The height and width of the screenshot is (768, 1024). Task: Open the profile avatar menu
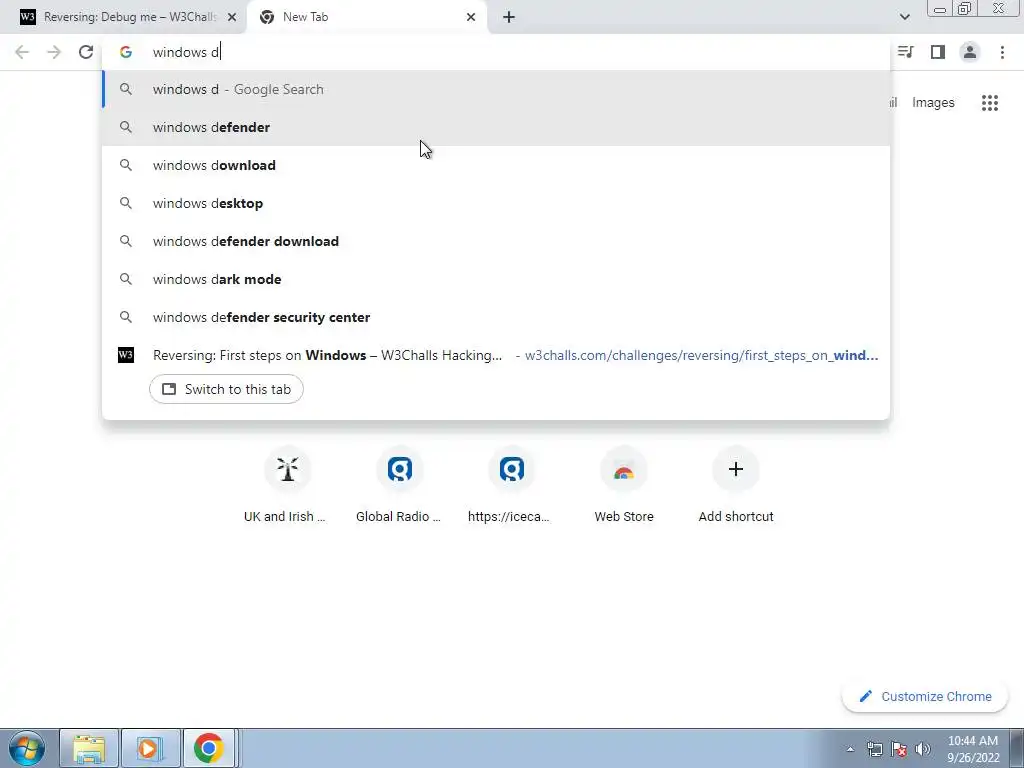(x=970, y=52)
